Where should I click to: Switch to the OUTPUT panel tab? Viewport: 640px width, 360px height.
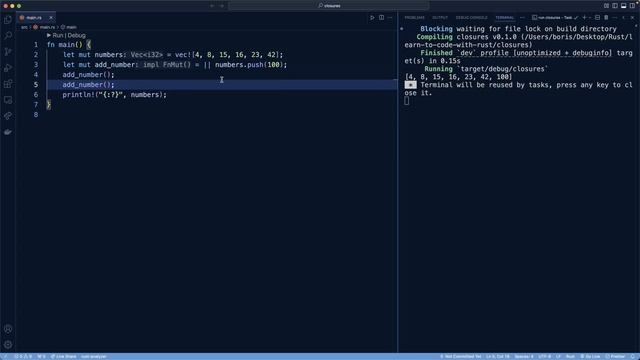[x=440, y=18]
